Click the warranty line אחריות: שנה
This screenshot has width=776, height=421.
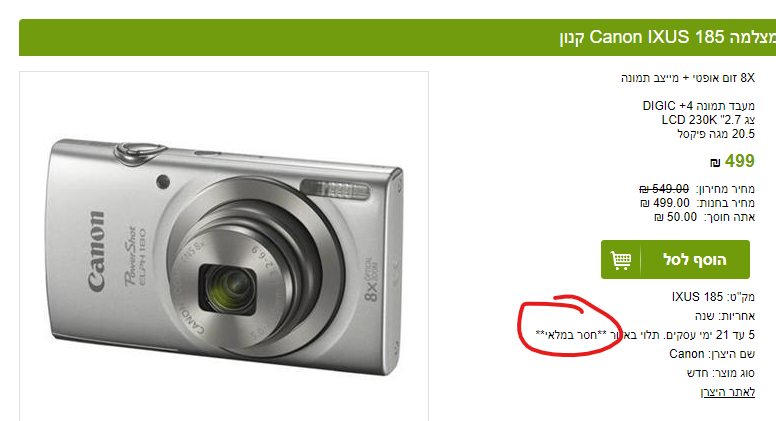725,316
